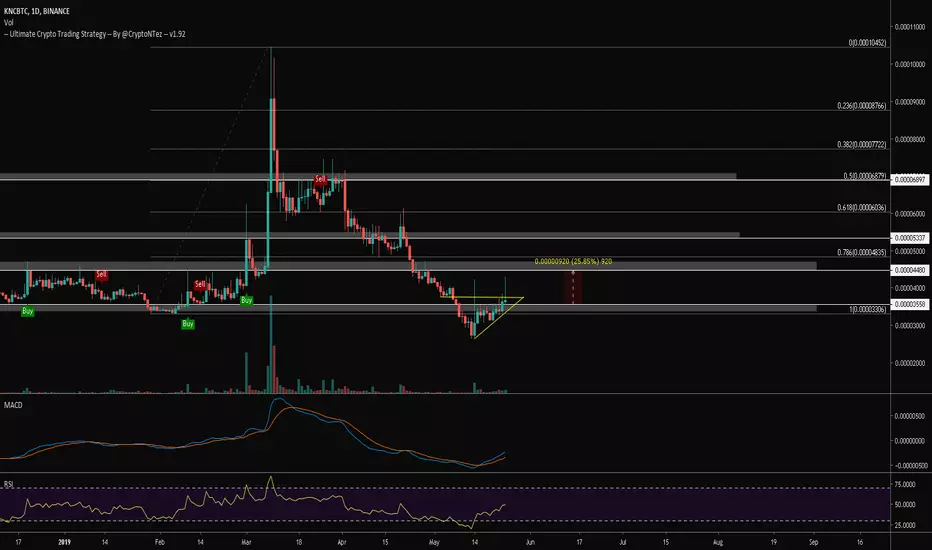Click the Mar label on time axis
Screen dimensions: 932x550
(246, 542)
